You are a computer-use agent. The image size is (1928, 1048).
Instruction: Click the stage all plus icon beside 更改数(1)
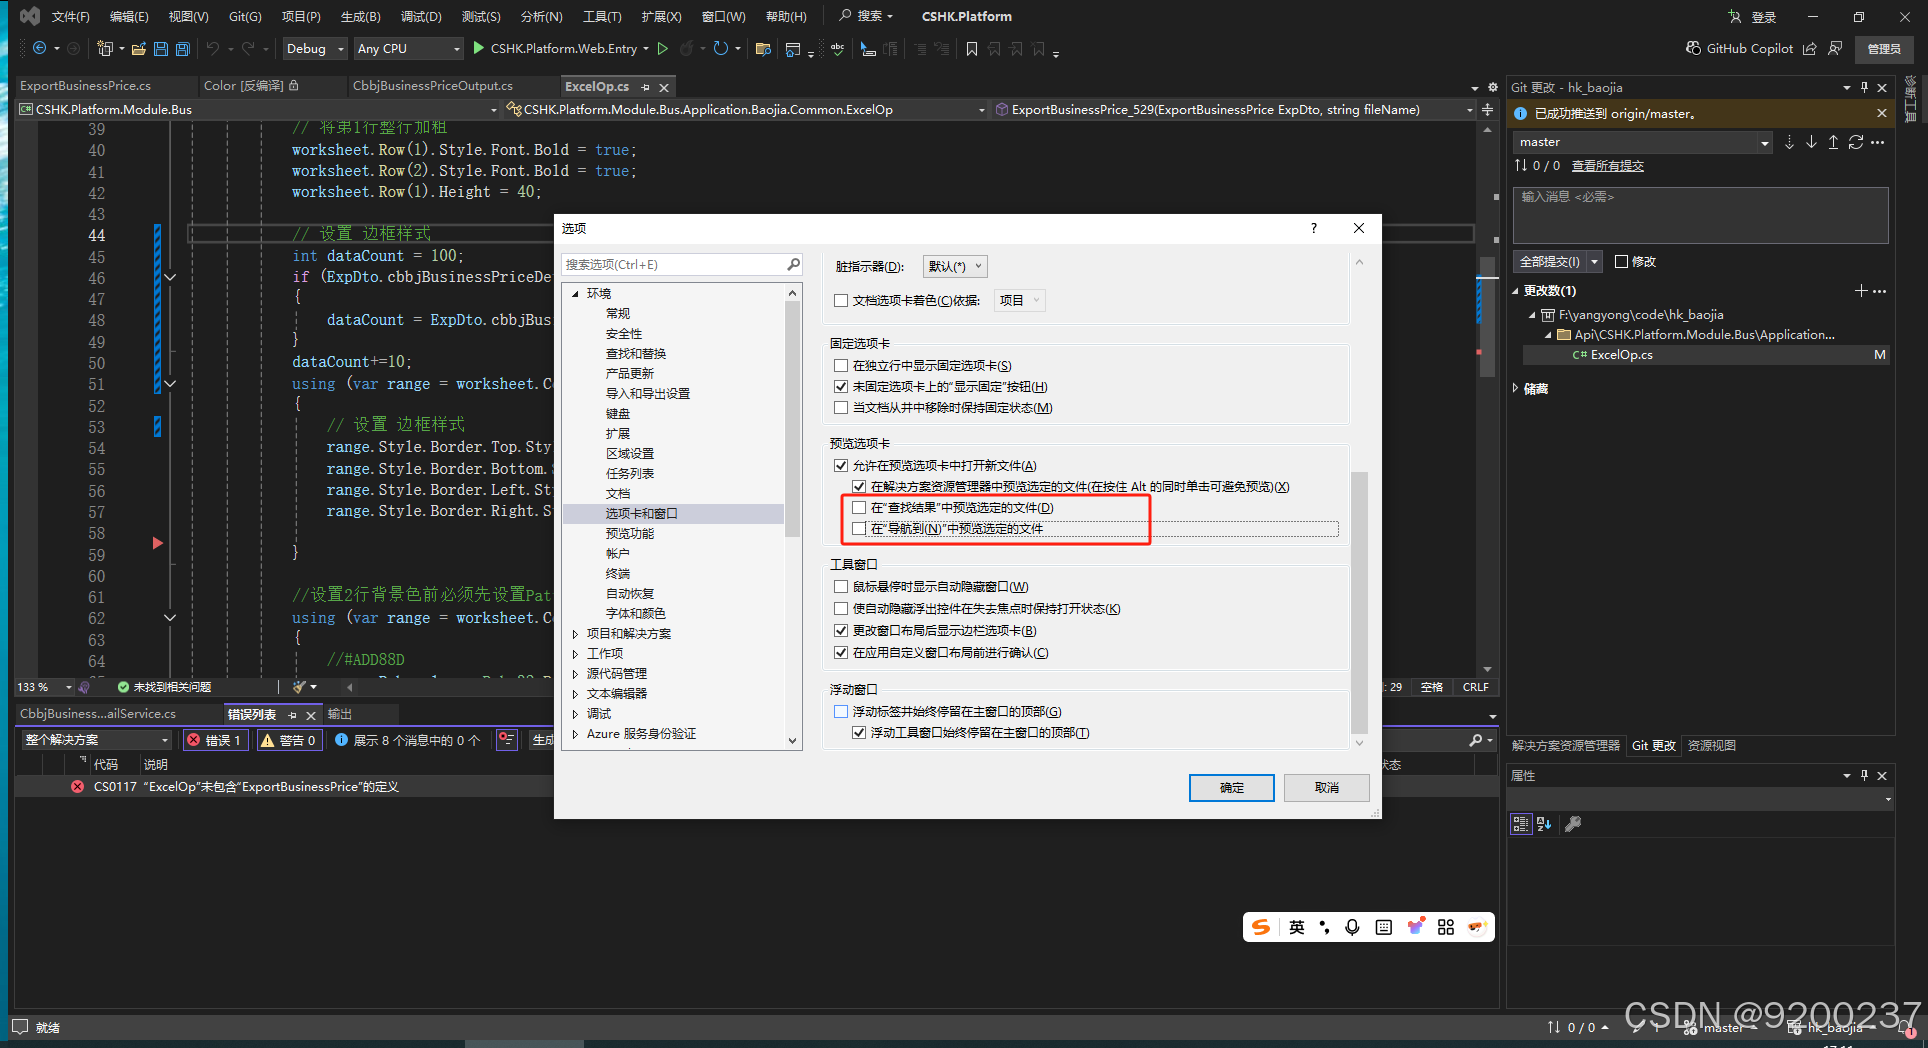pyautogui.click(x=1860, y=291)
